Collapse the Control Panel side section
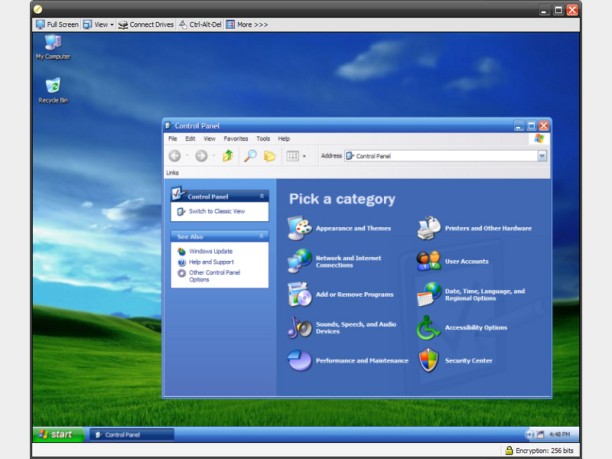The height and width of the screenshot is (459, 612). point(262,196)
